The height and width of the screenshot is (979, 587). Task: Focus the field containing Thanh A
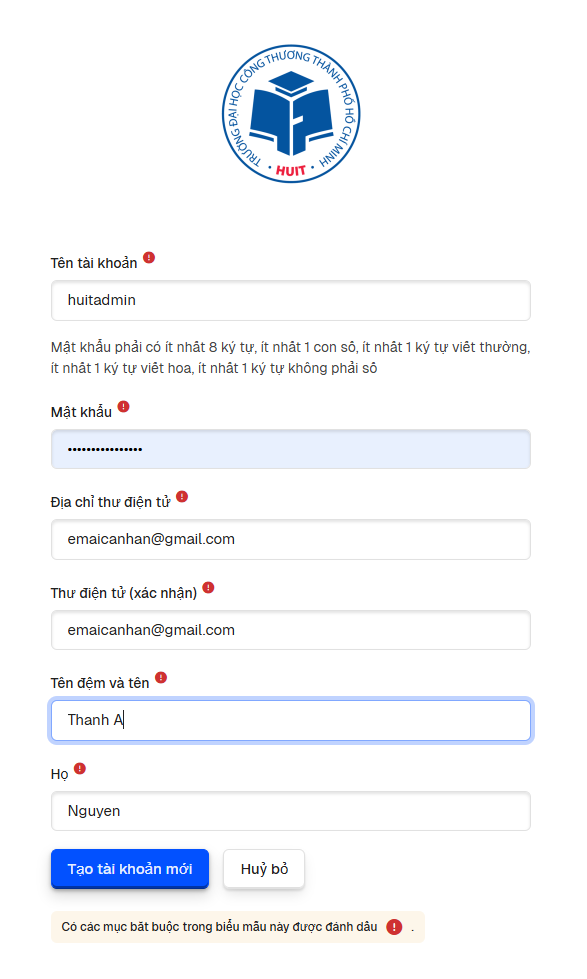tap(291, 721)
